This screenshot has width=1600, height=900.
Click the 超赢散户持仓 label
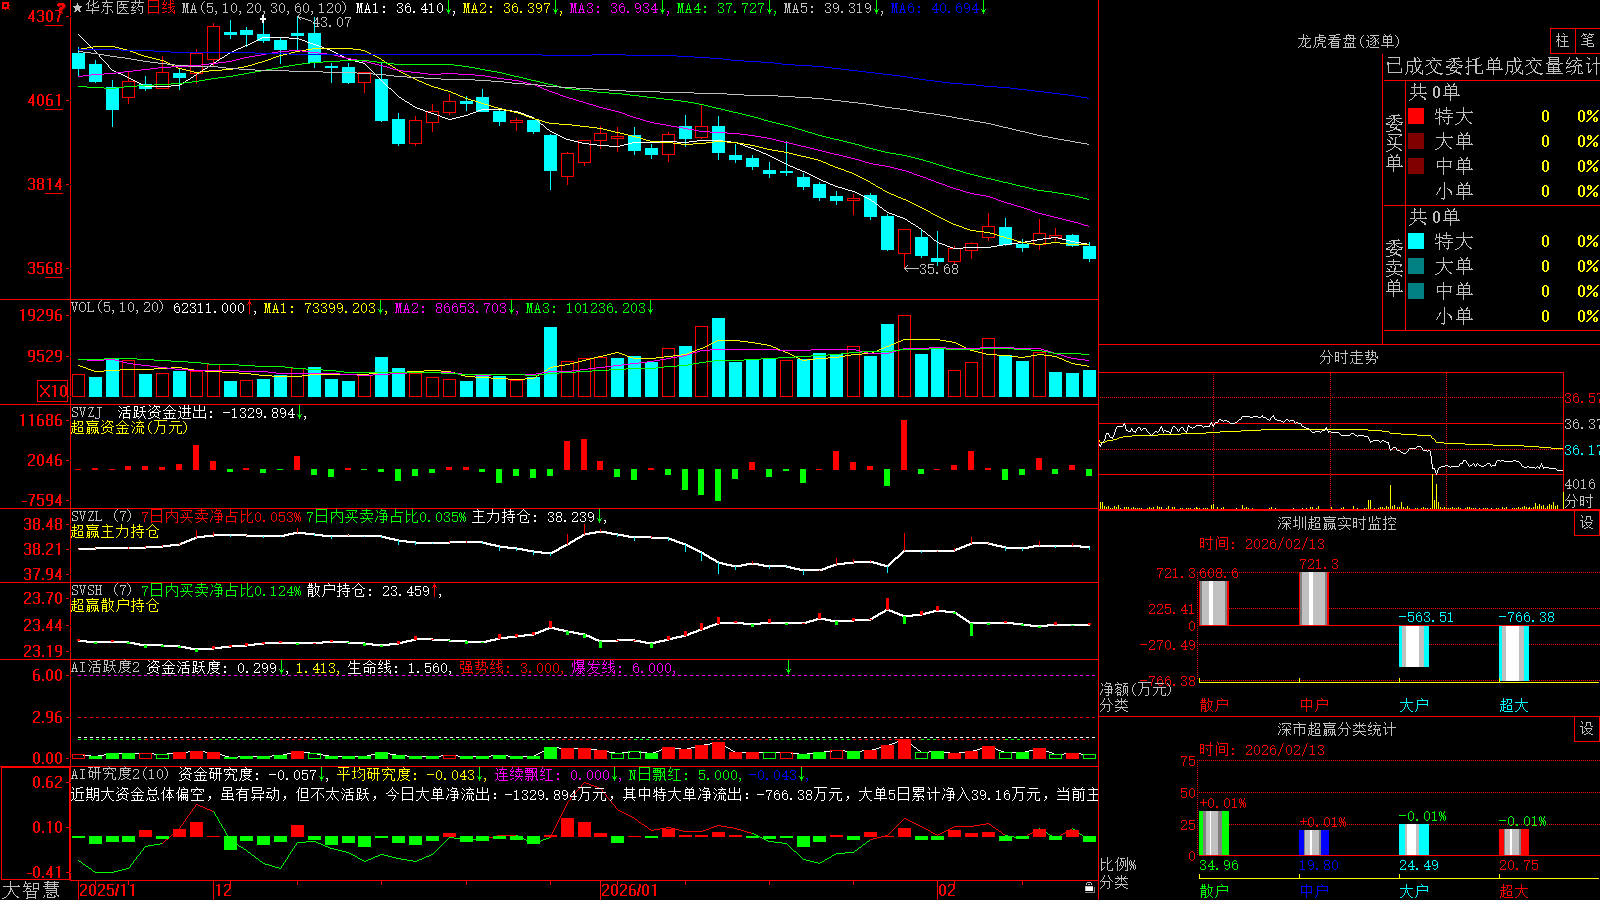pos(115,605)
